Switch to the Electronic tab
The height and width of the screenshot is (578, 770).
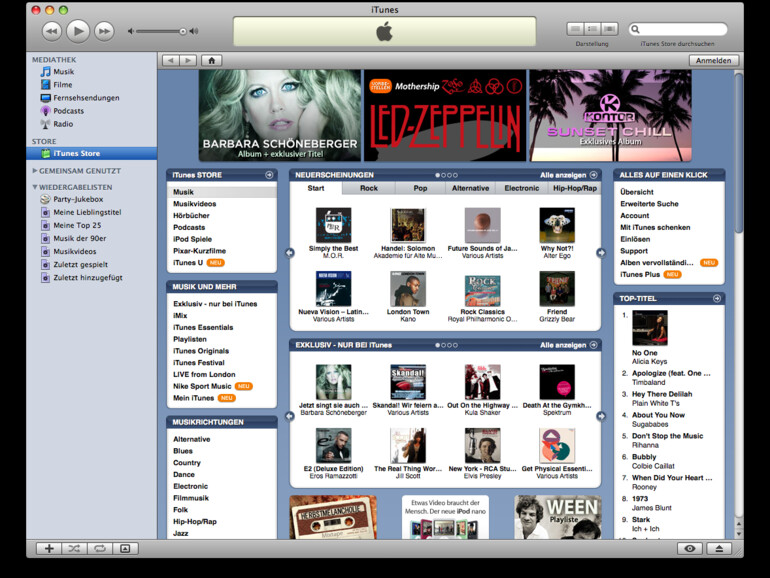pyautogui.click(x=522, y=188)
